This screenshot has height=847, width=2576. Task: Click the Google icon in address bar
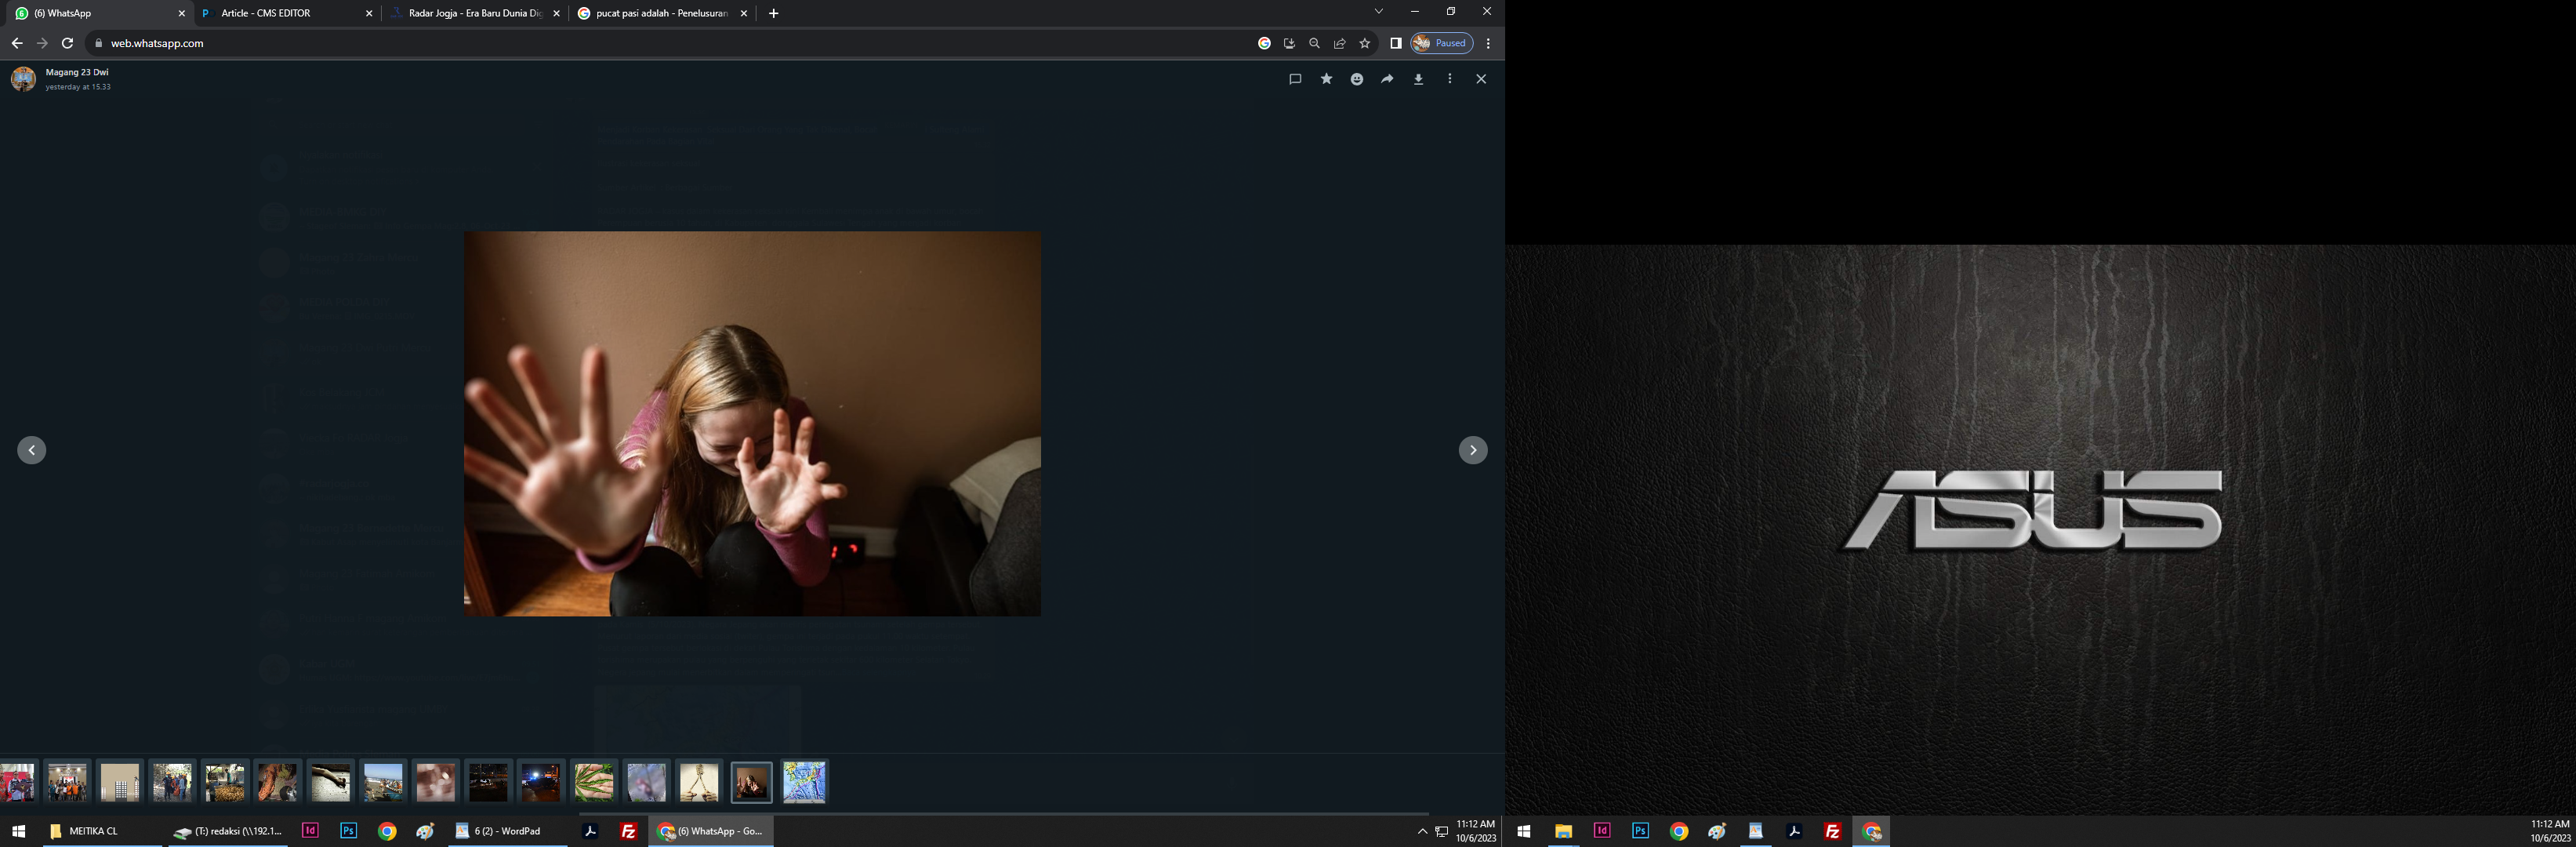[1264, 43]
